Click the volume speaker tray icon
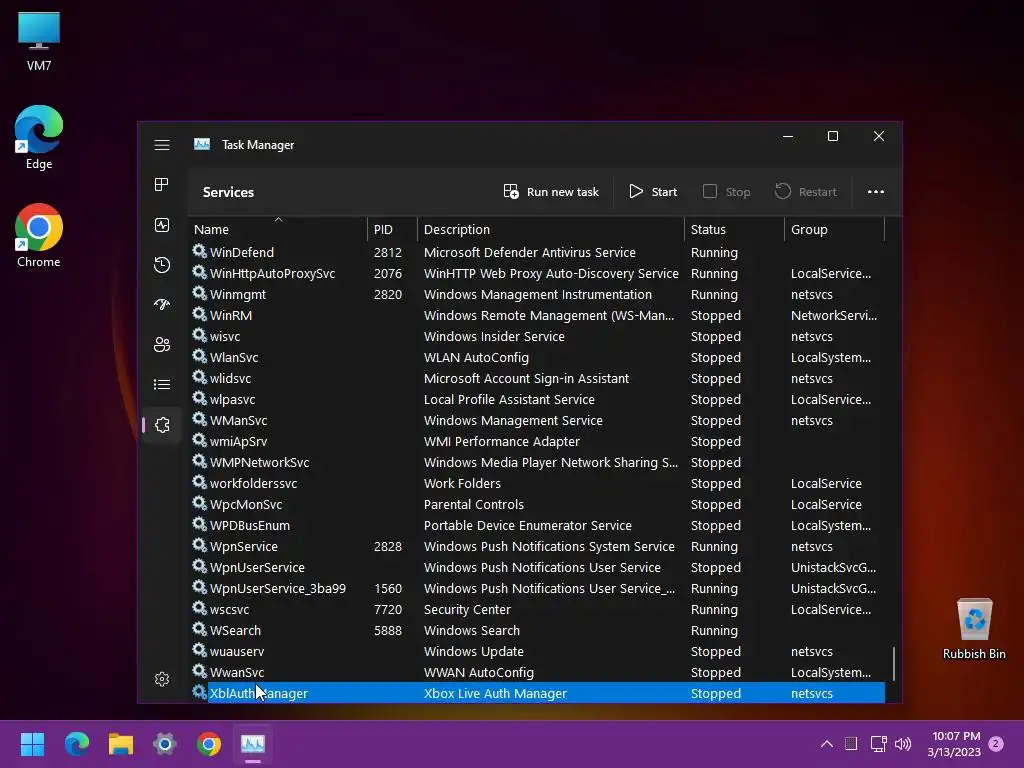The width and height of the screenshot is (1024, 768). [x=903, y=744]
